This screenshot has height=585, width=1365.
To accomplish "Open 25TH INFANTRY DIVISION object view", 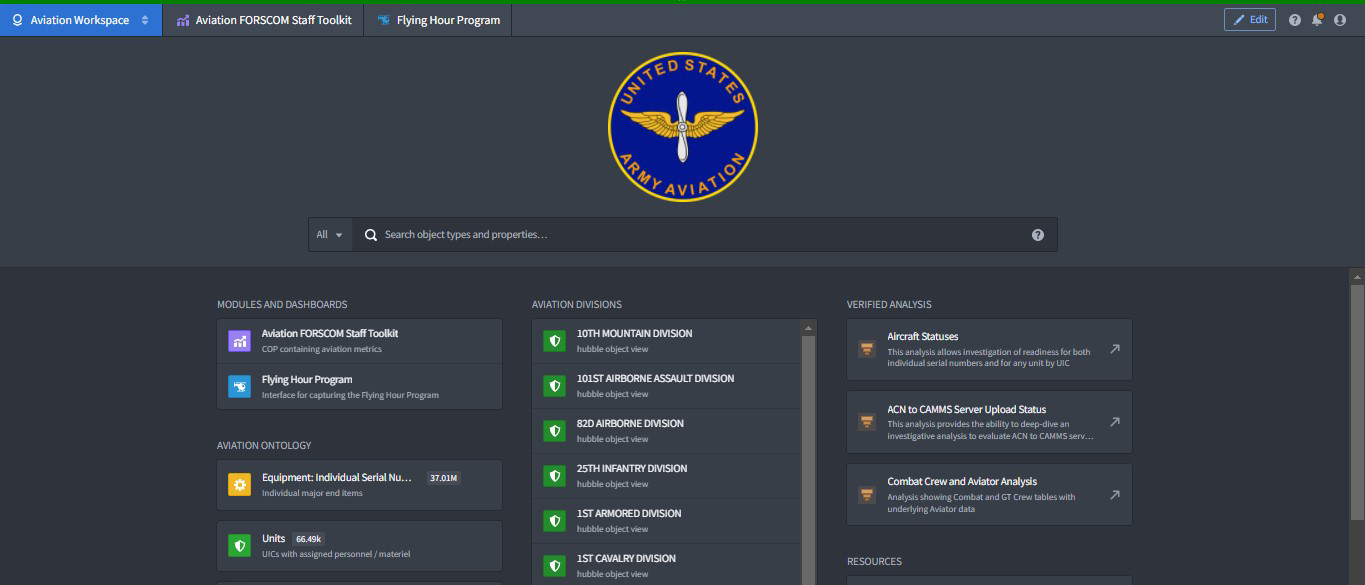I will coord(667,476).
